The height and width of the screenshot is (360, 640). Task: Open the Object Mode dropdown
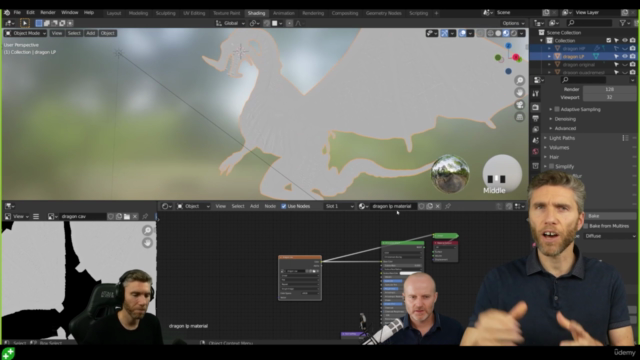coord(25,33)
